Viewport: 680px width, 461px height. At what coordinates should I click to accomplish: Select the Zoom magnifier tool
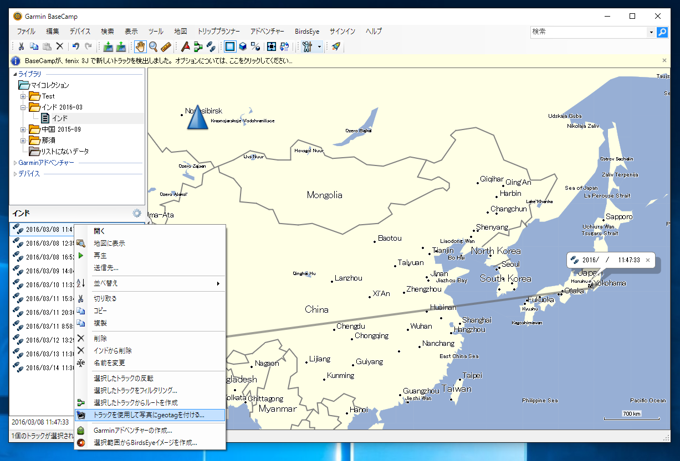point(153,46)
